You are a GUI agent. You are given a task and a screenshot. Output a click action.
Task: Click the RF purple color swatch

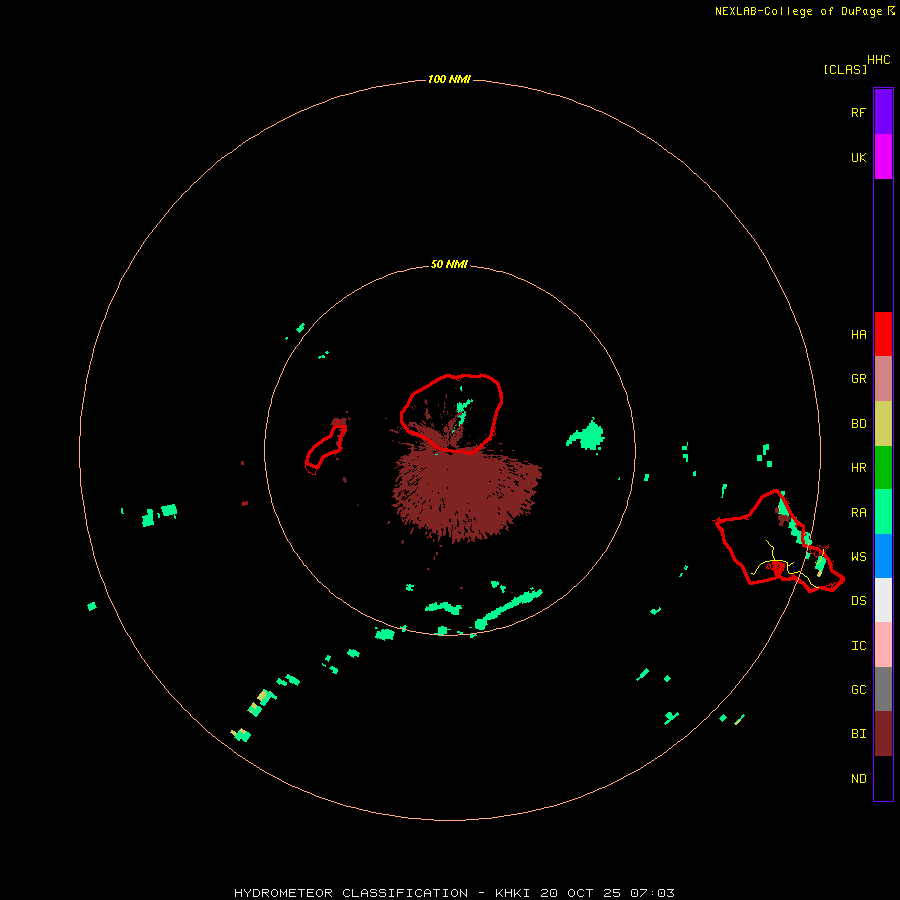pos(883,112)
